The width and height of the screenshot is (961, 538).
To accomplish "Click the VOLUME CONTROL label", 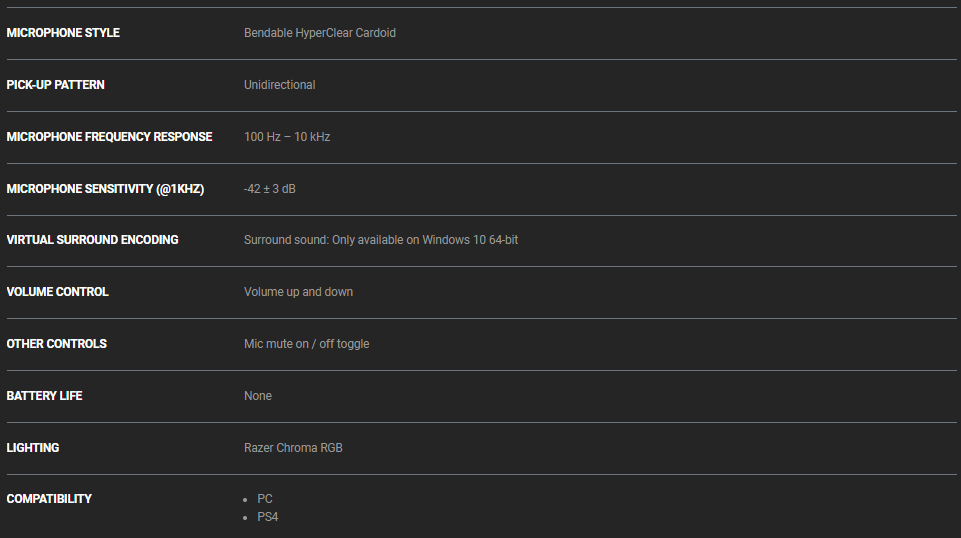I will pyautogui.click(x=58, y=292).
